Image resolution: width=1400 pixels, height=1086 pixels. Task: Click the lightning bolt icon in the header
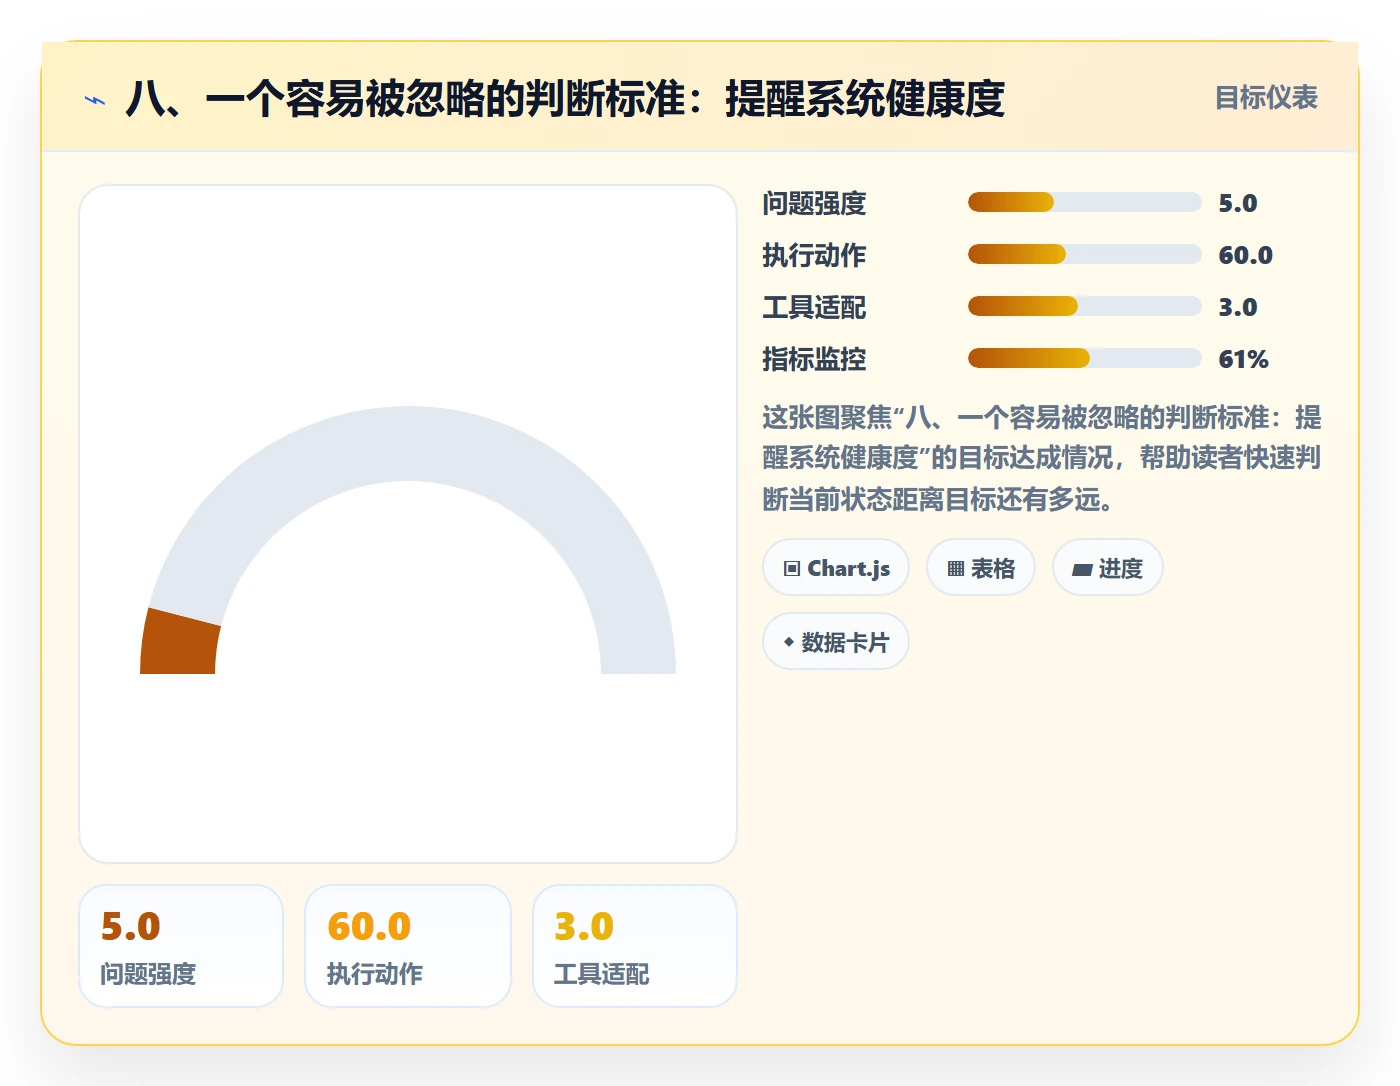[95, 100]
